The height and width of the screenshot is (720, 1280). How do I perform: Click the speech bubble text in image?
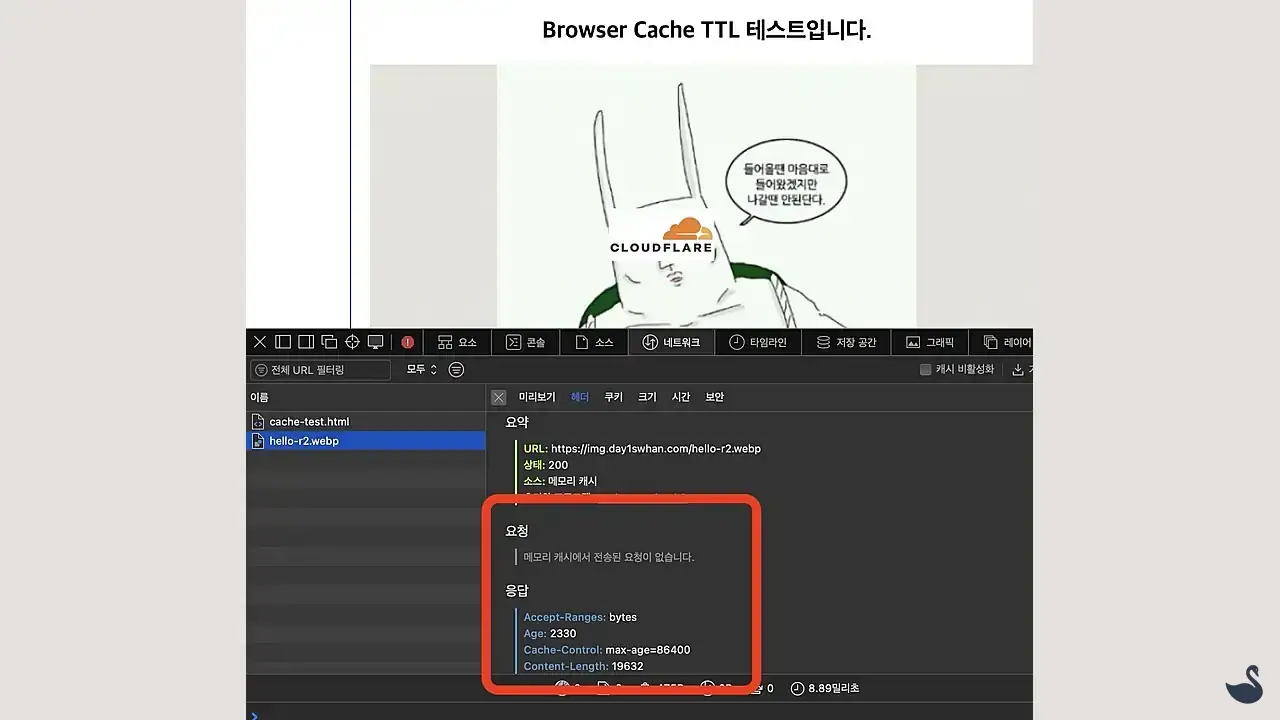click(785, 184)
